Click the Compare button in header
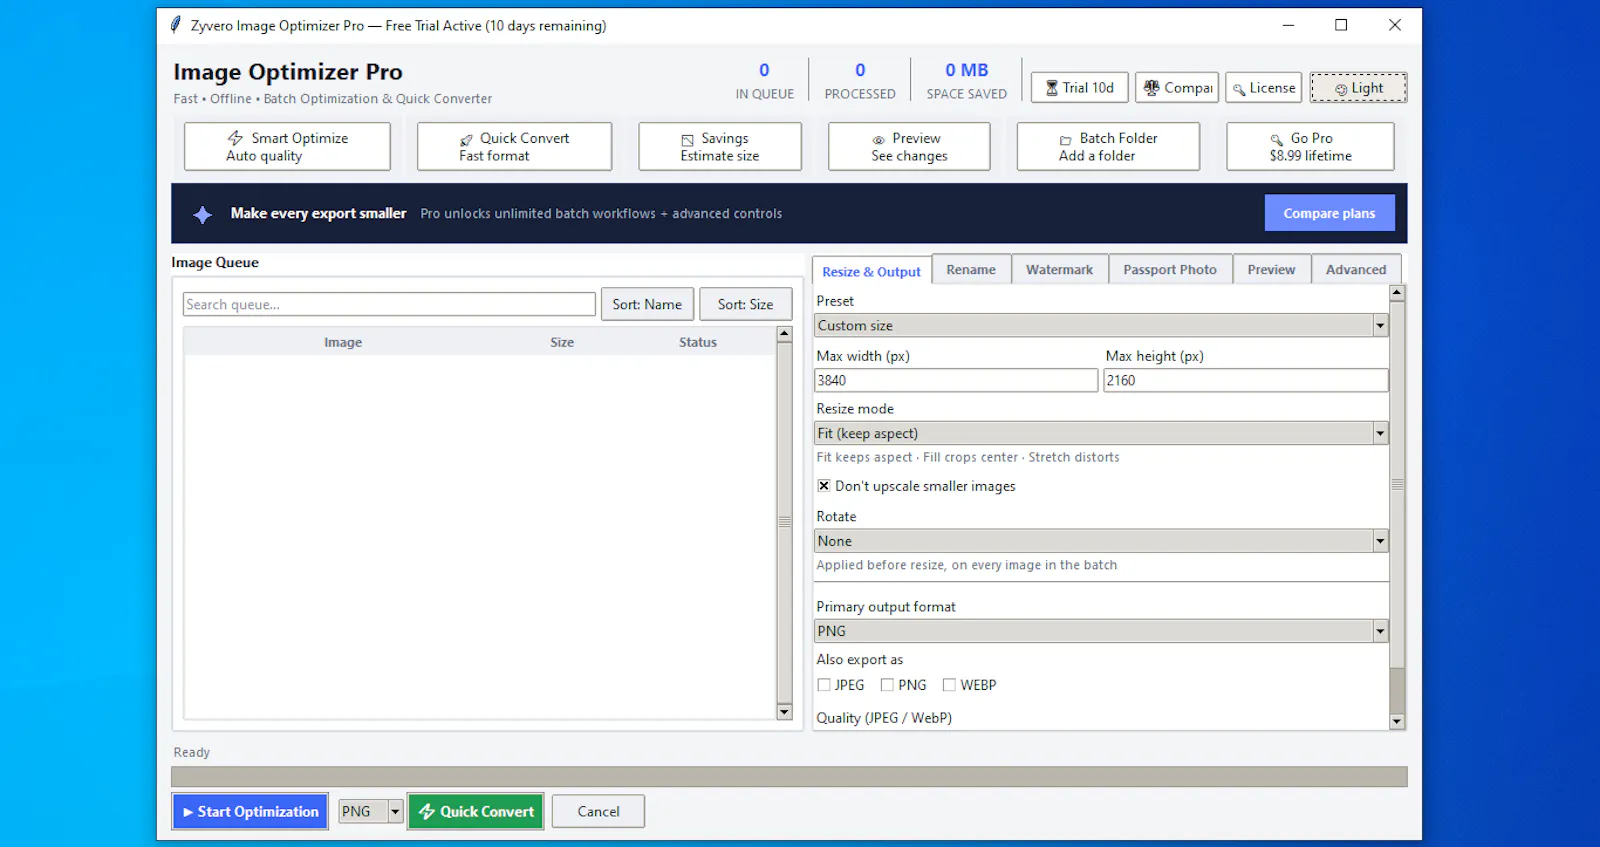The width and height of the screenshot is (1600, 847). tap(1177, 88)
